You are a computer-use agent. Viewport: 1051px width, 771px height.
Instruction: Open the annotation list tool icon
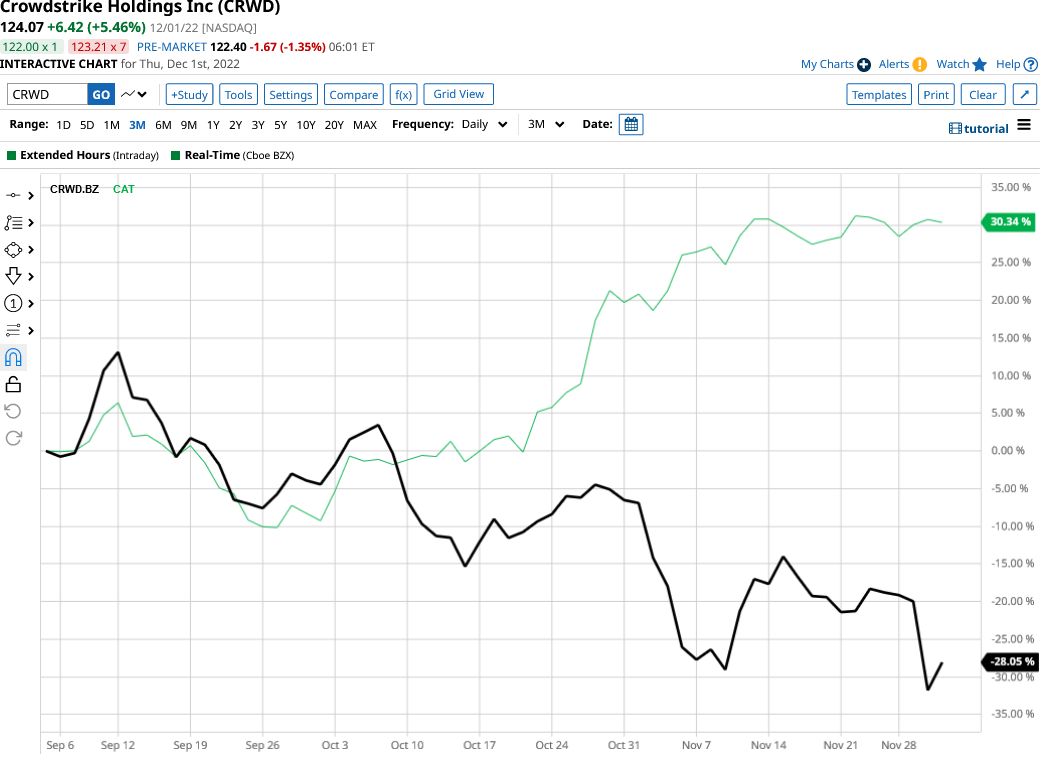(13, 223)
